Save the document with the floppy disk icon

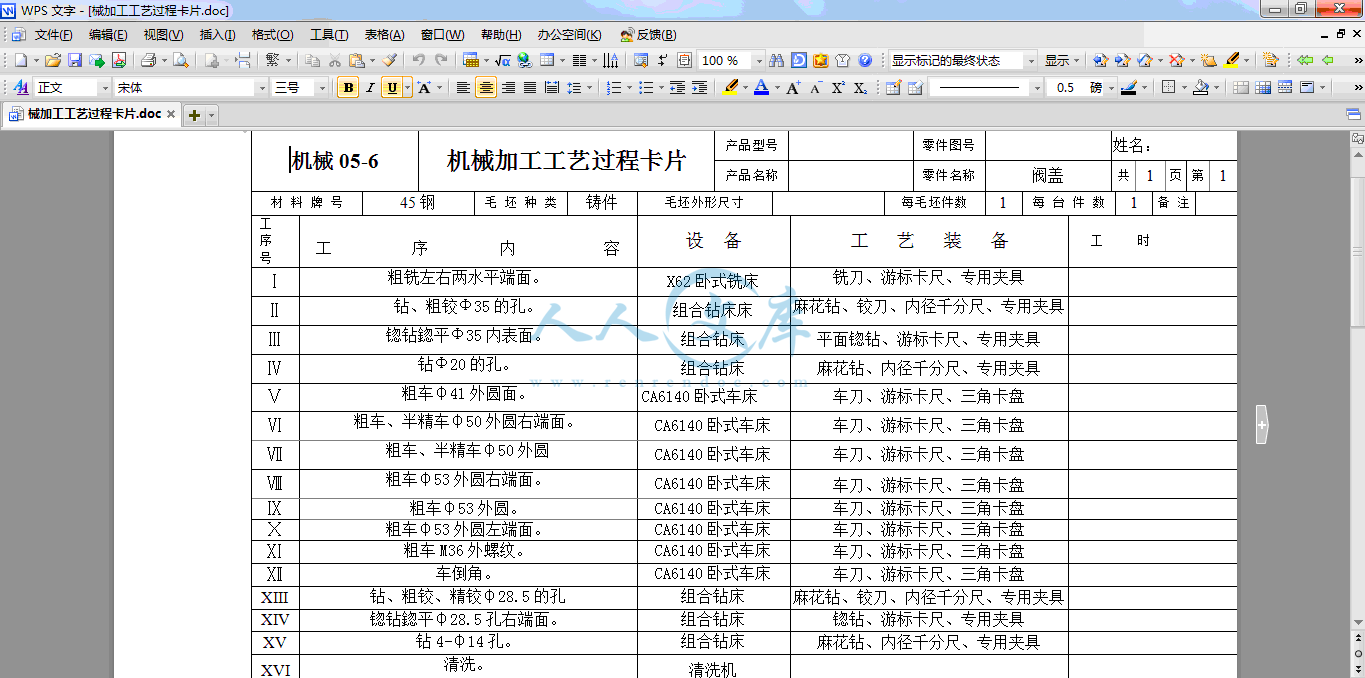[75, 61]
